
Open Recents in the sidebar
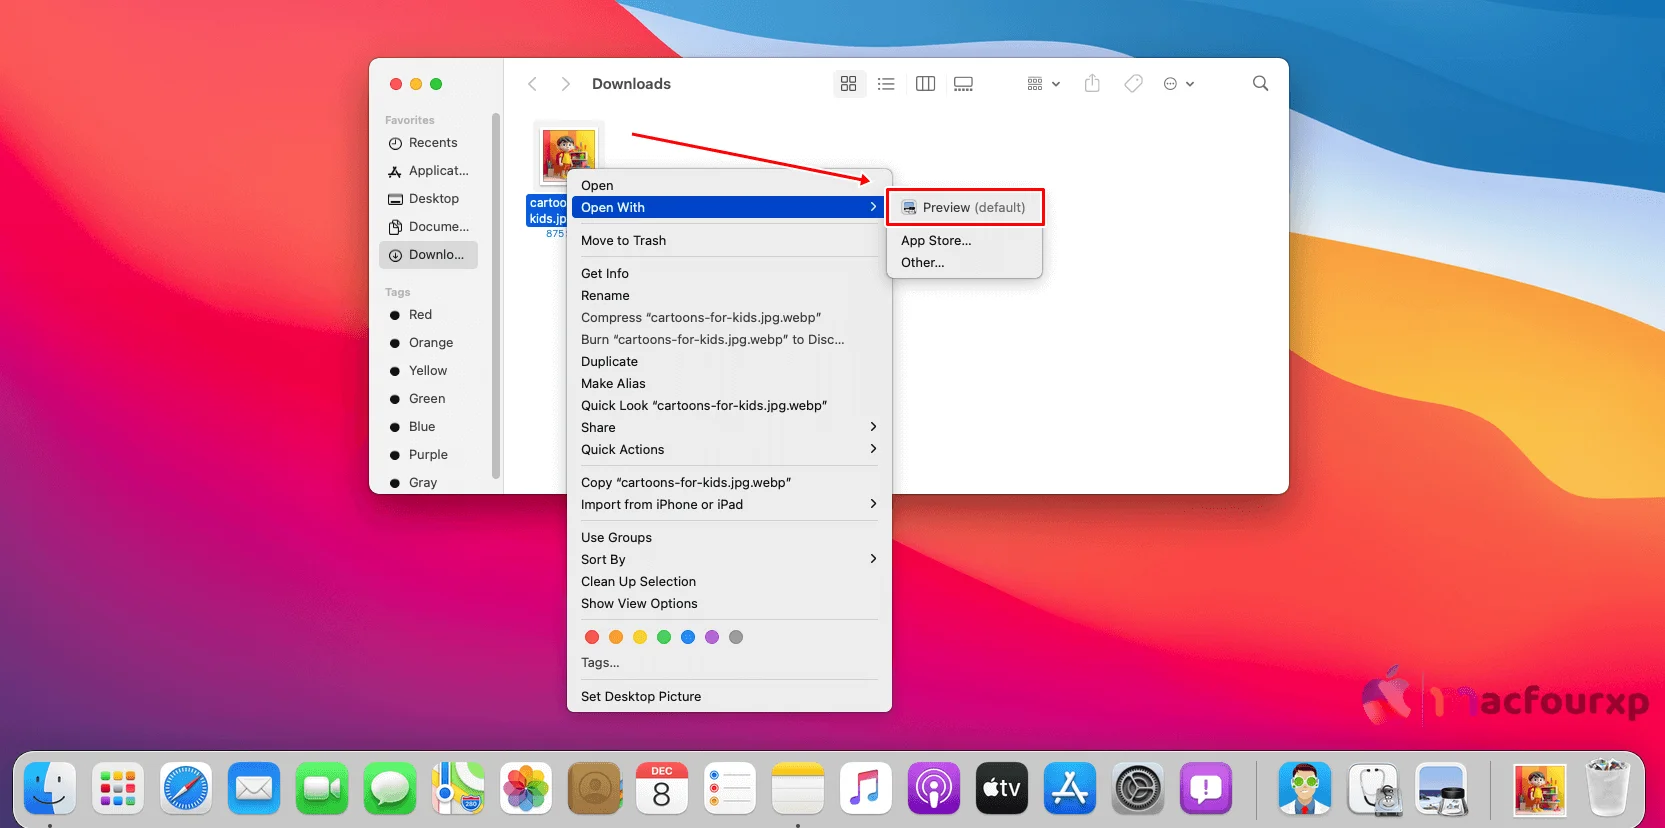pyautogui.click(x=428, y=143)
